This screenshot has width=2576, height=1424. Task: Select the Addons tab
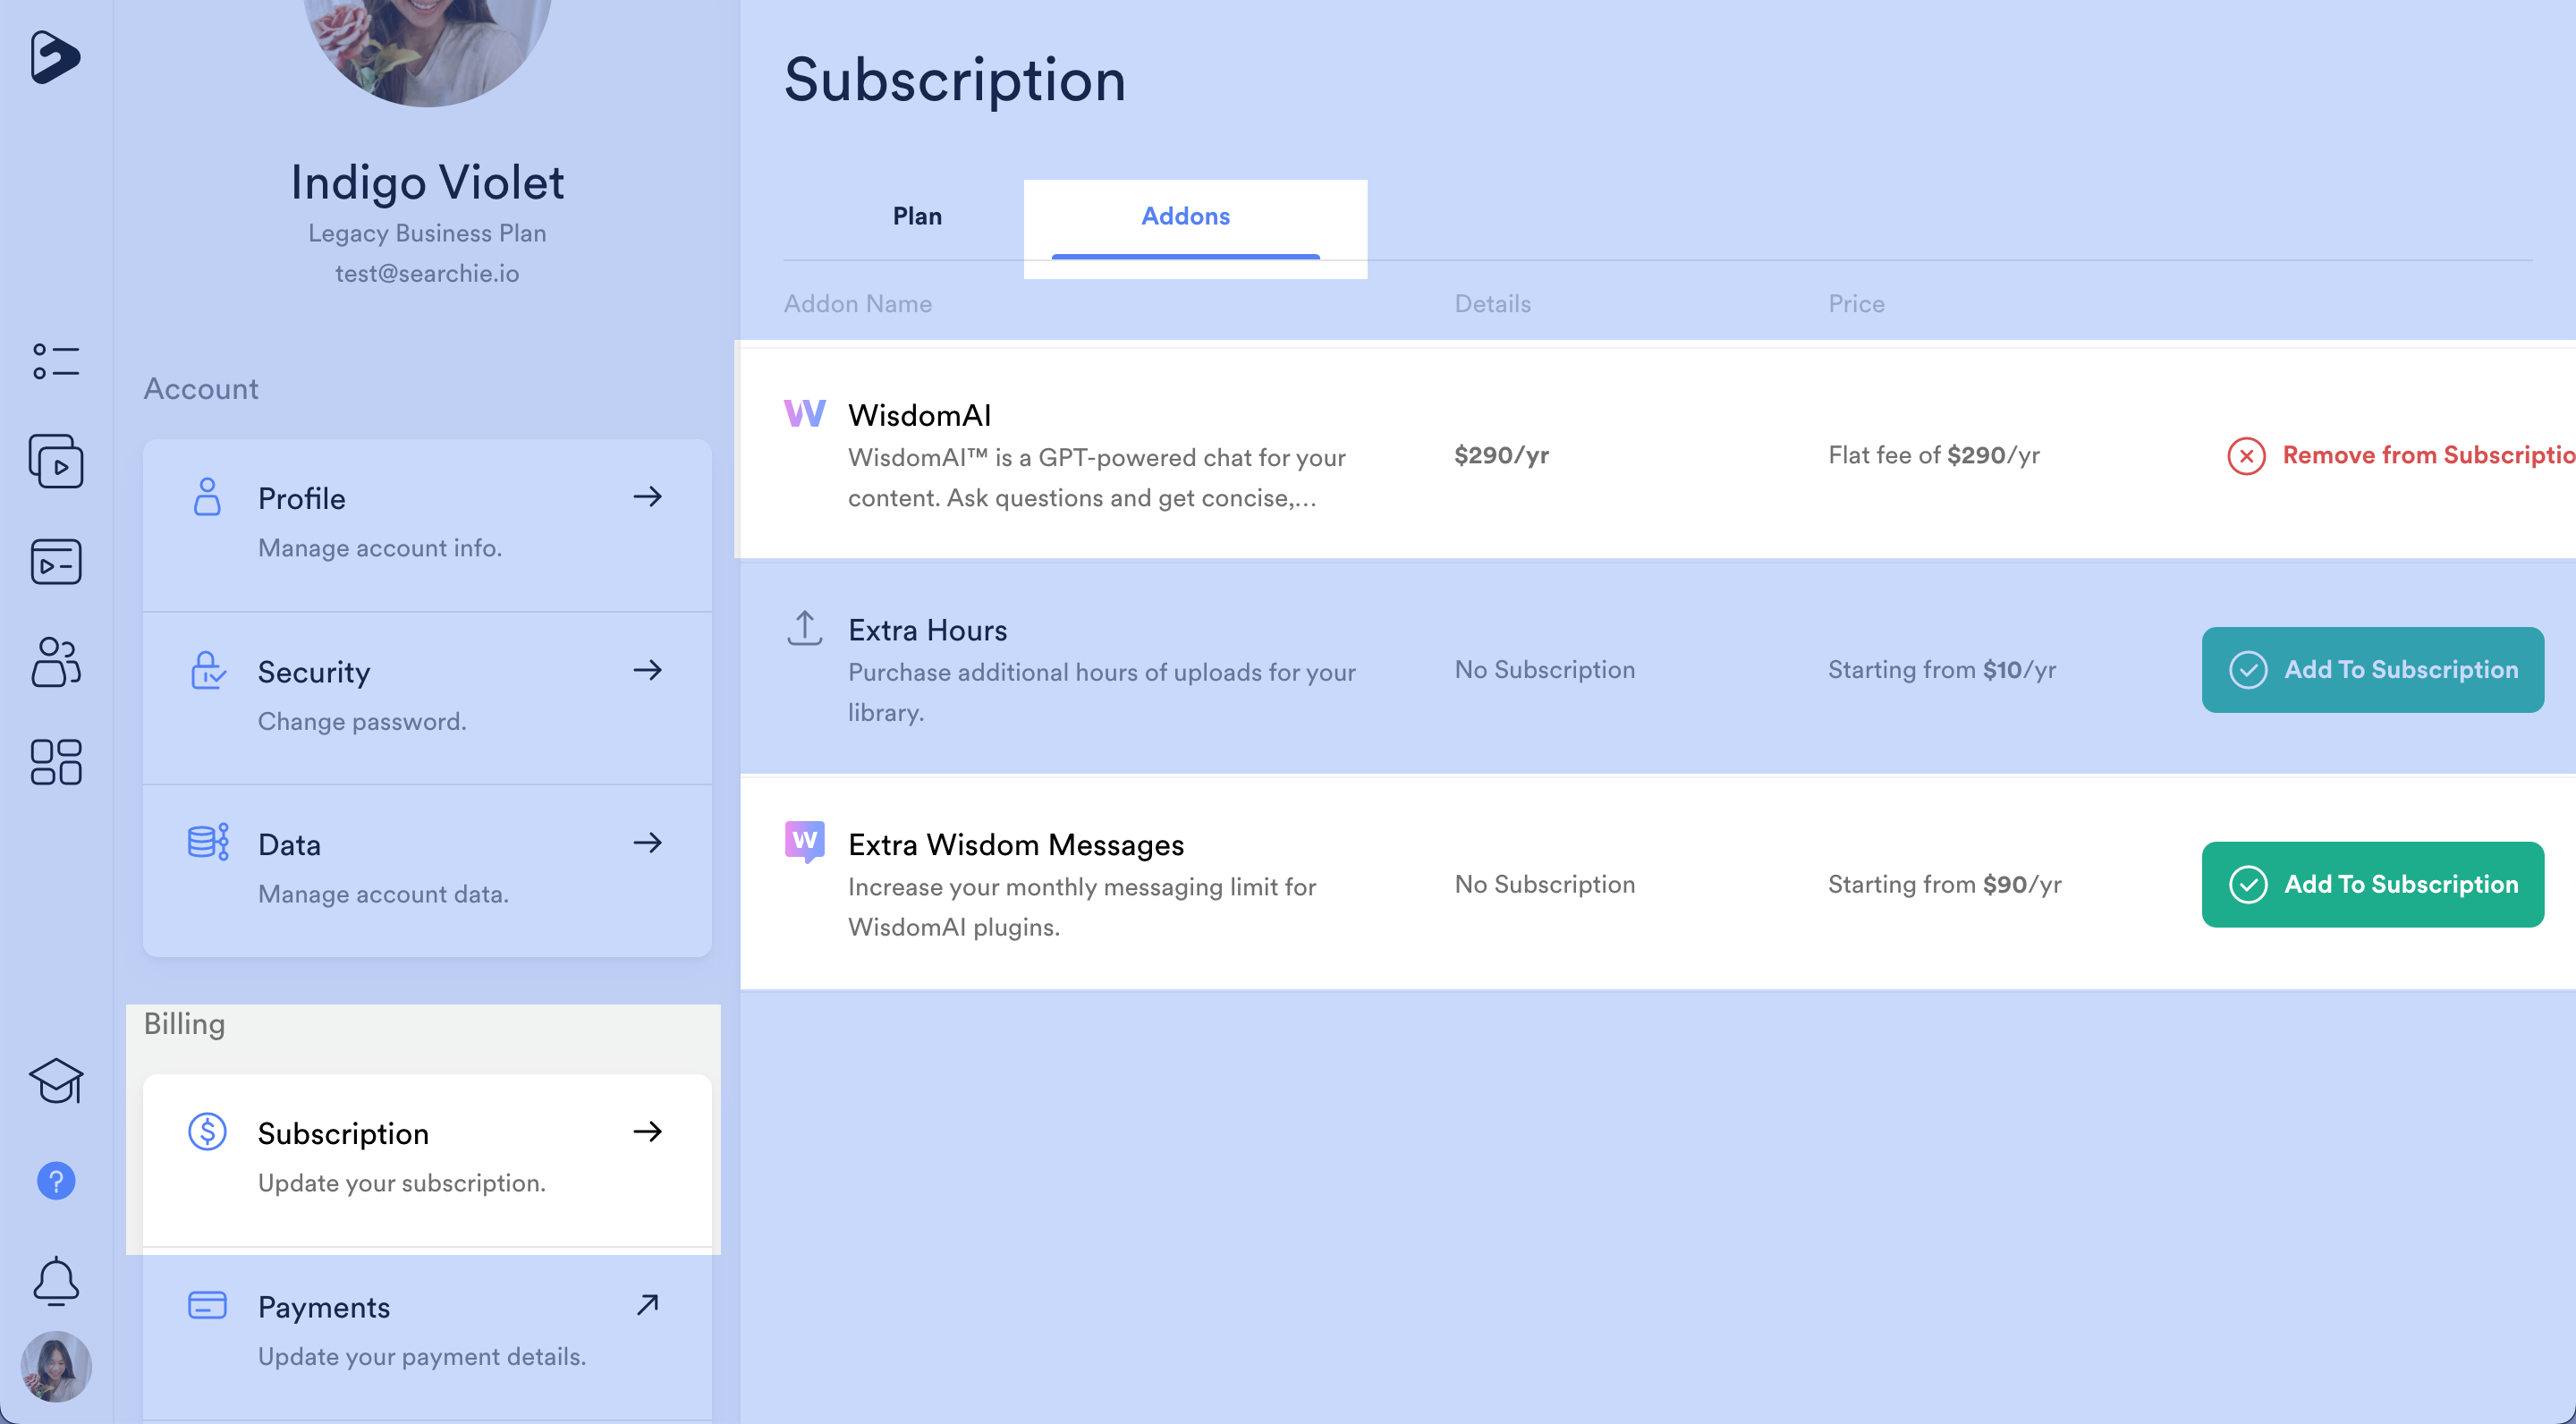[1185, 216]
